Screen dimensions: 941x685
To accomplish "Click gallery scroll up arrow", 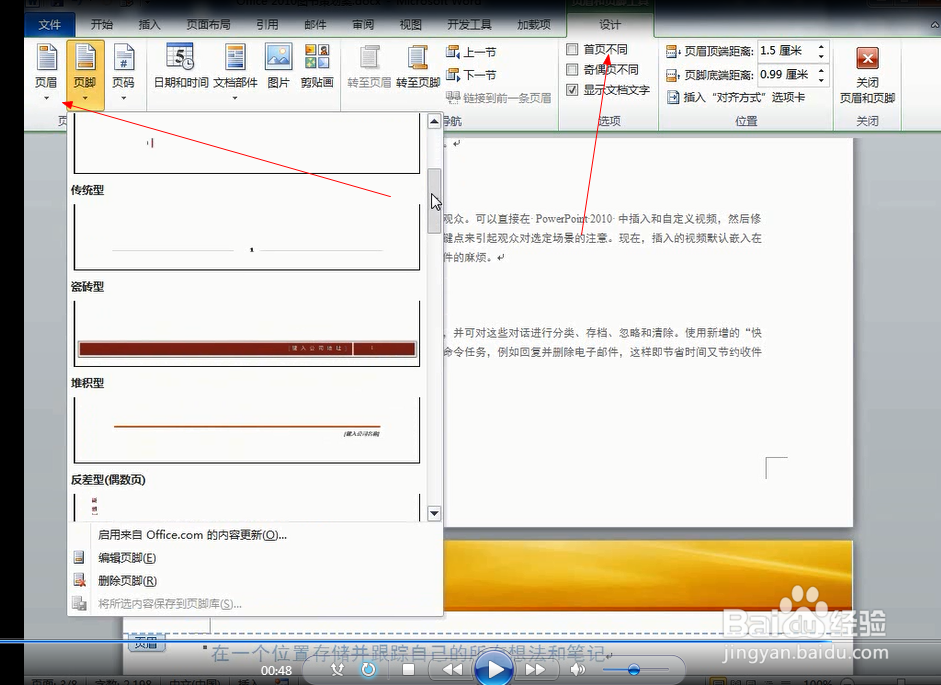I will pos(434,122).
